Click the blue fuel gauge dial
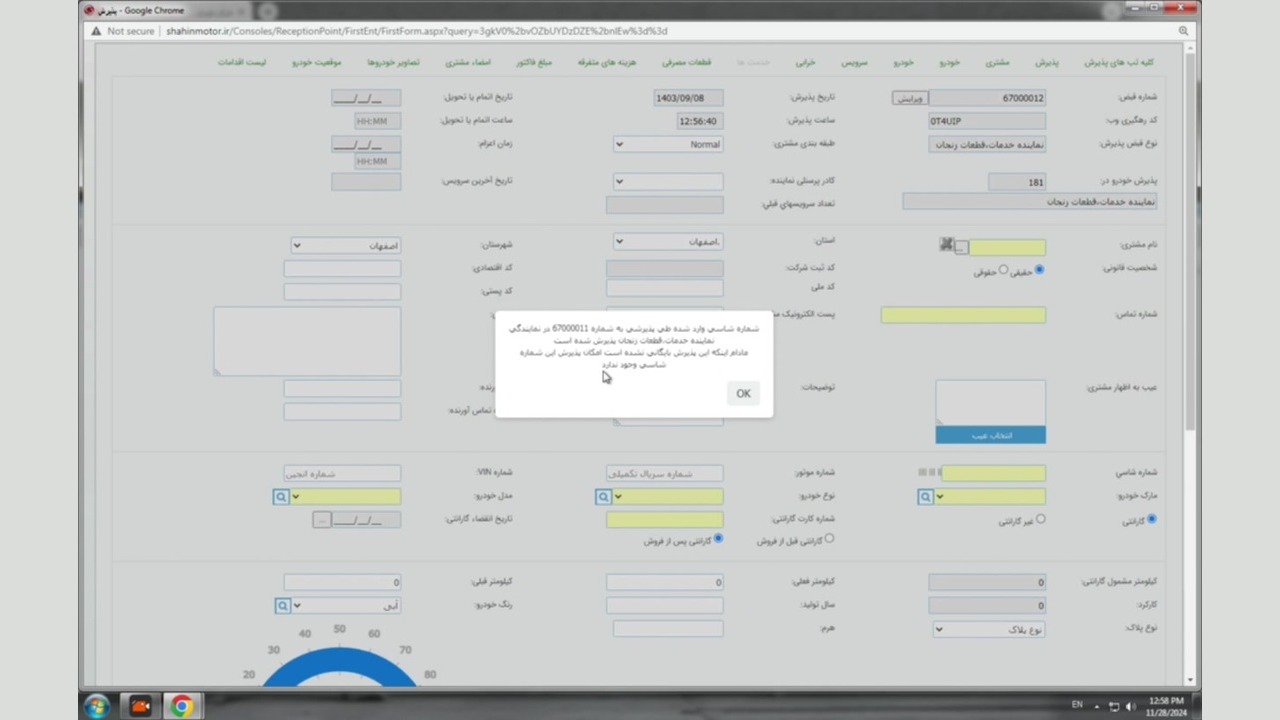Image resolution: width=1280 pixels, height=720 pixels. [340, 668]
